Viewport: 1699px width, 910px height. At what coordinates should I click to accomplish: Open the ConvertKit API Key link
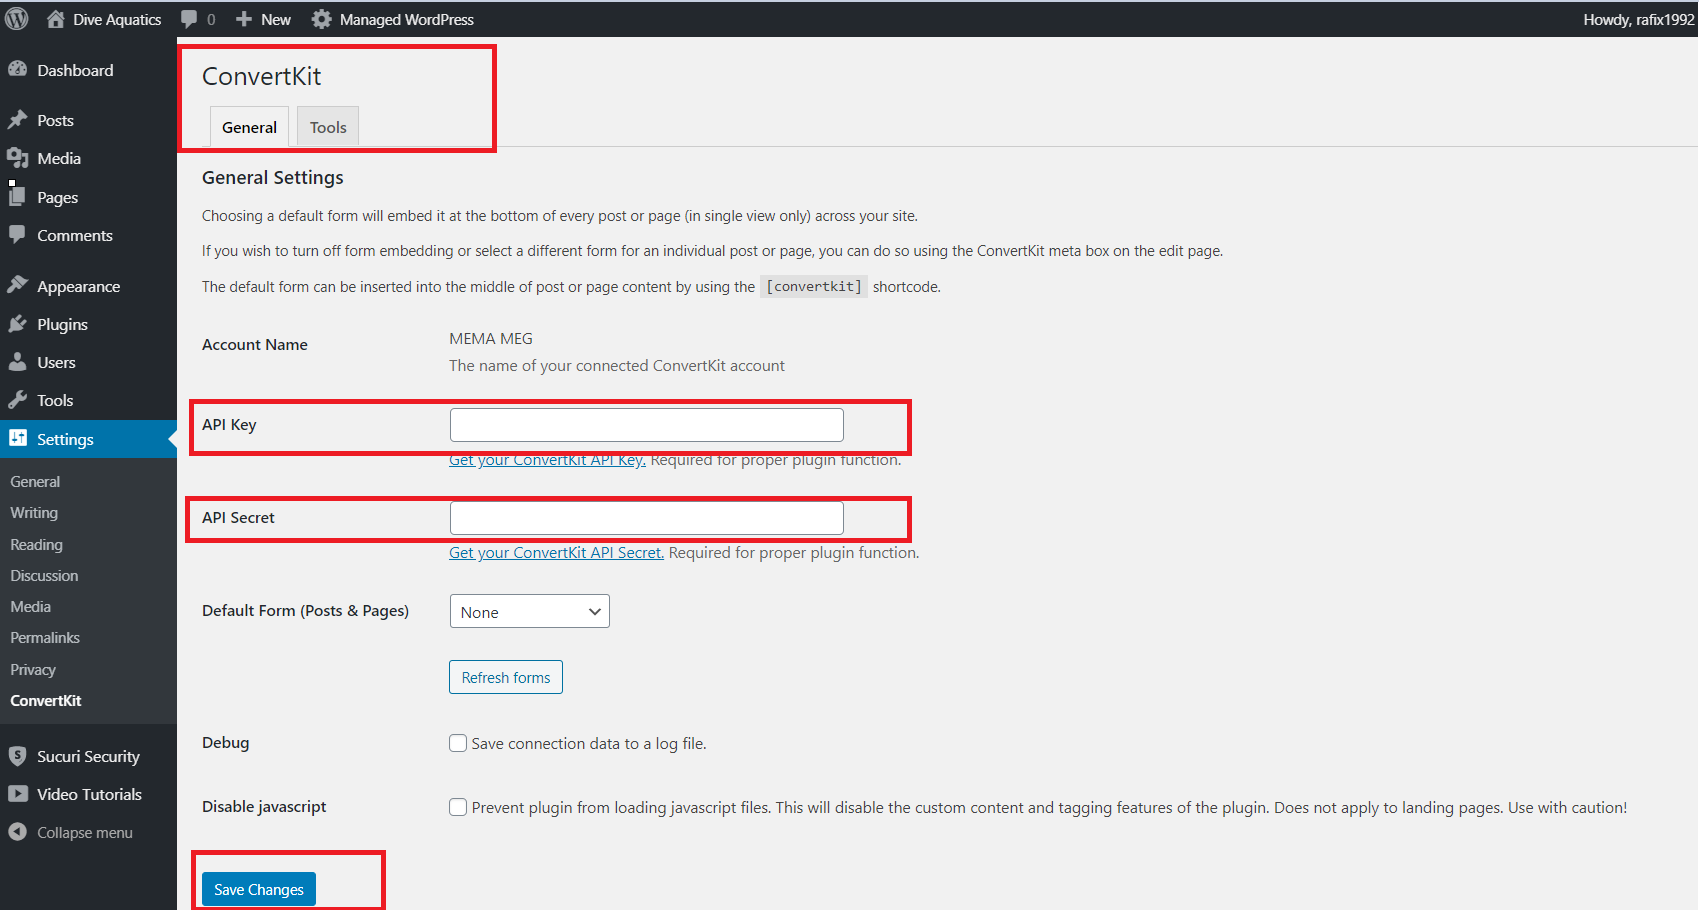[546, 459]
